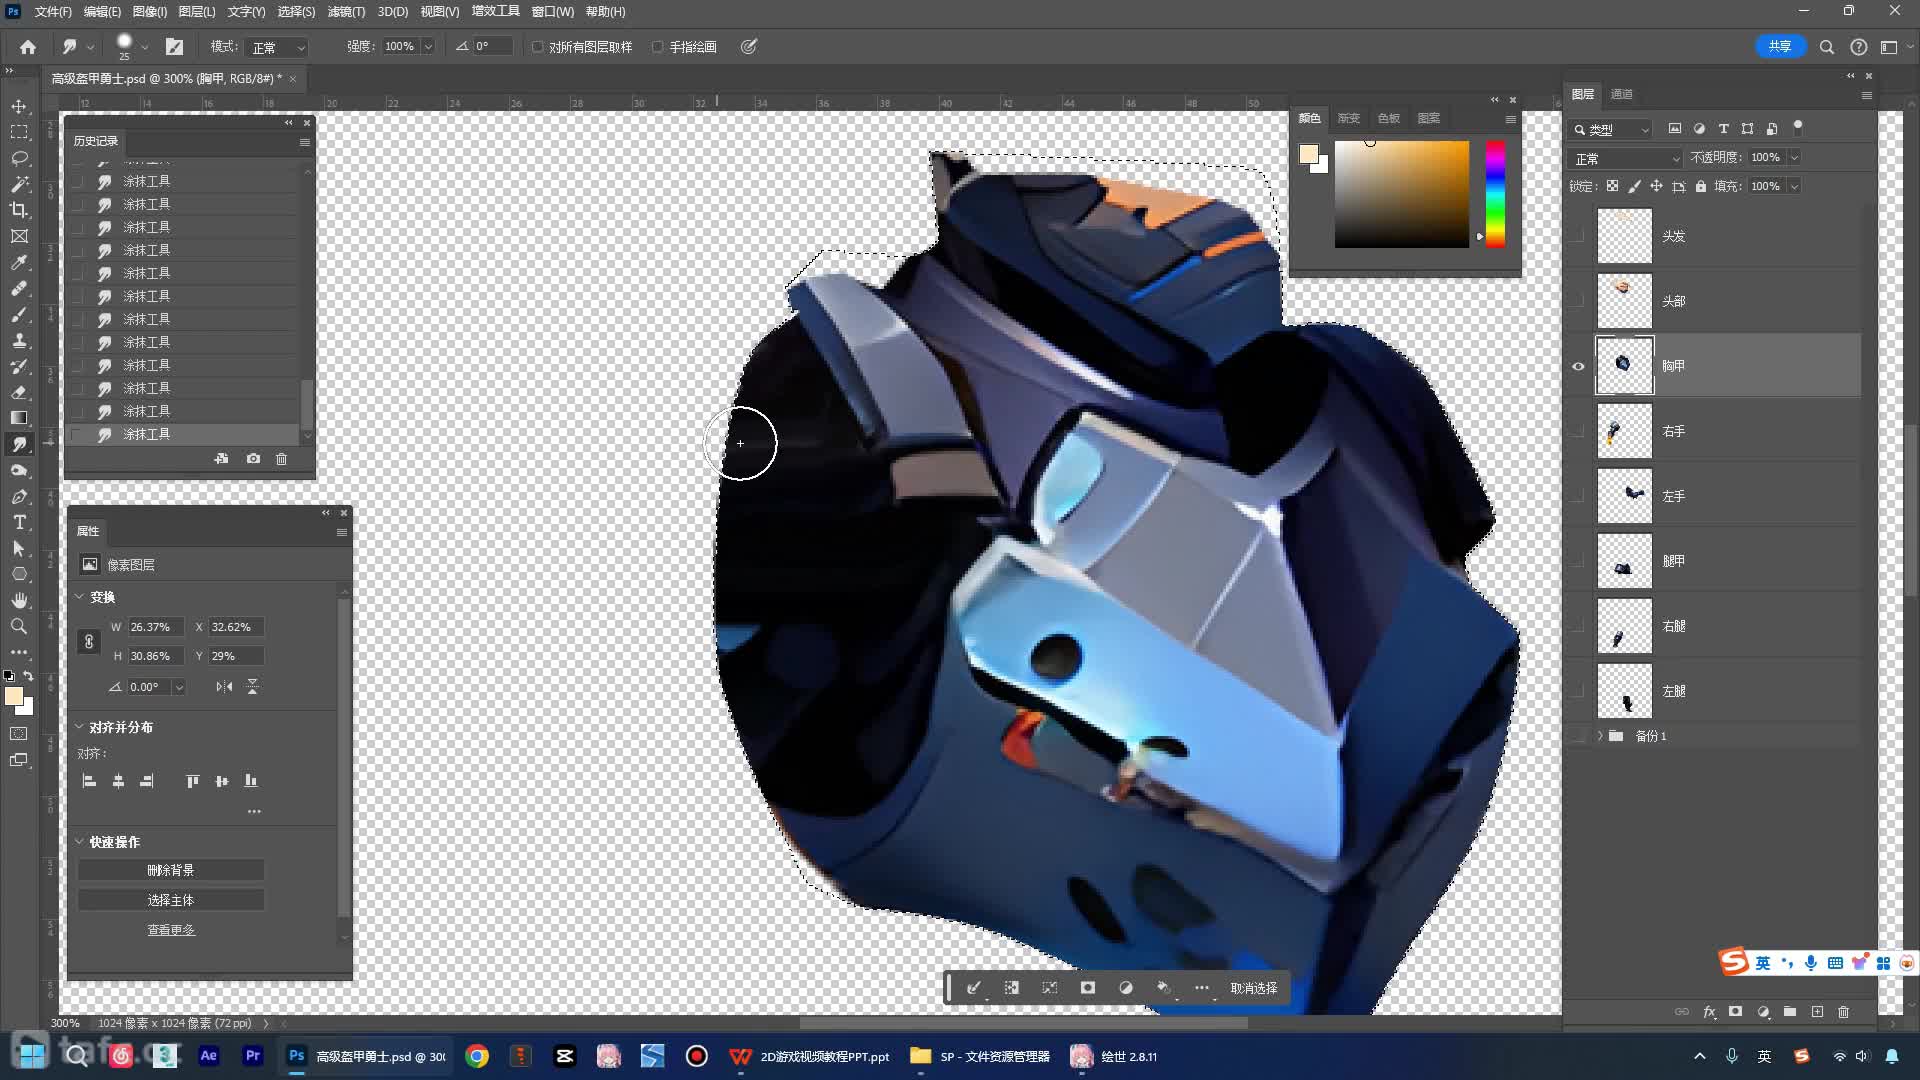Enable sample all layers checkbox
Viewport: 1920px width, 1080px height.
(x=538, y=47)
